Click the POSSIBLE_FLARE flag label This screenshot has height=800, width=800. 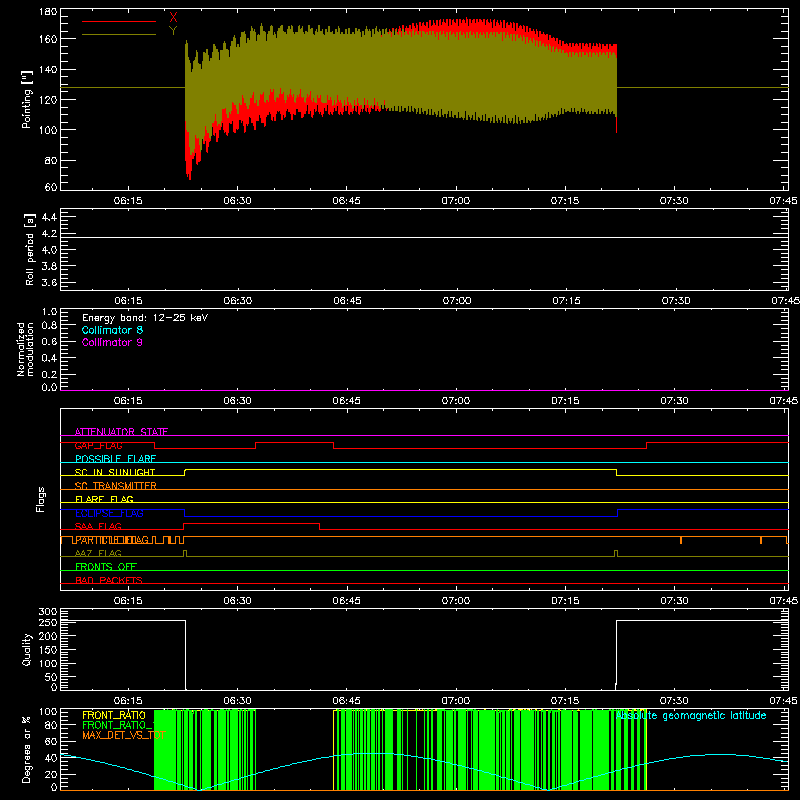[x=115, y=459]
